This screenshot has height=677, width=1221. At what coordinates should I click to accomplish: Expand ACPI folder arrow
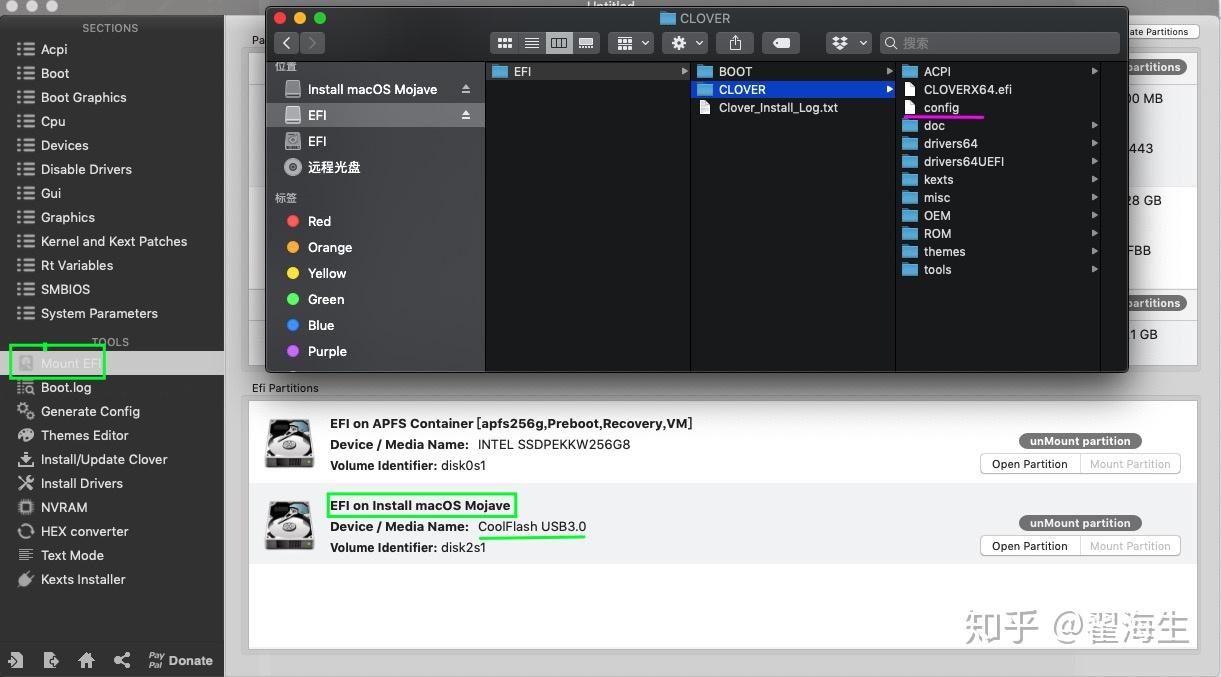1094,71
